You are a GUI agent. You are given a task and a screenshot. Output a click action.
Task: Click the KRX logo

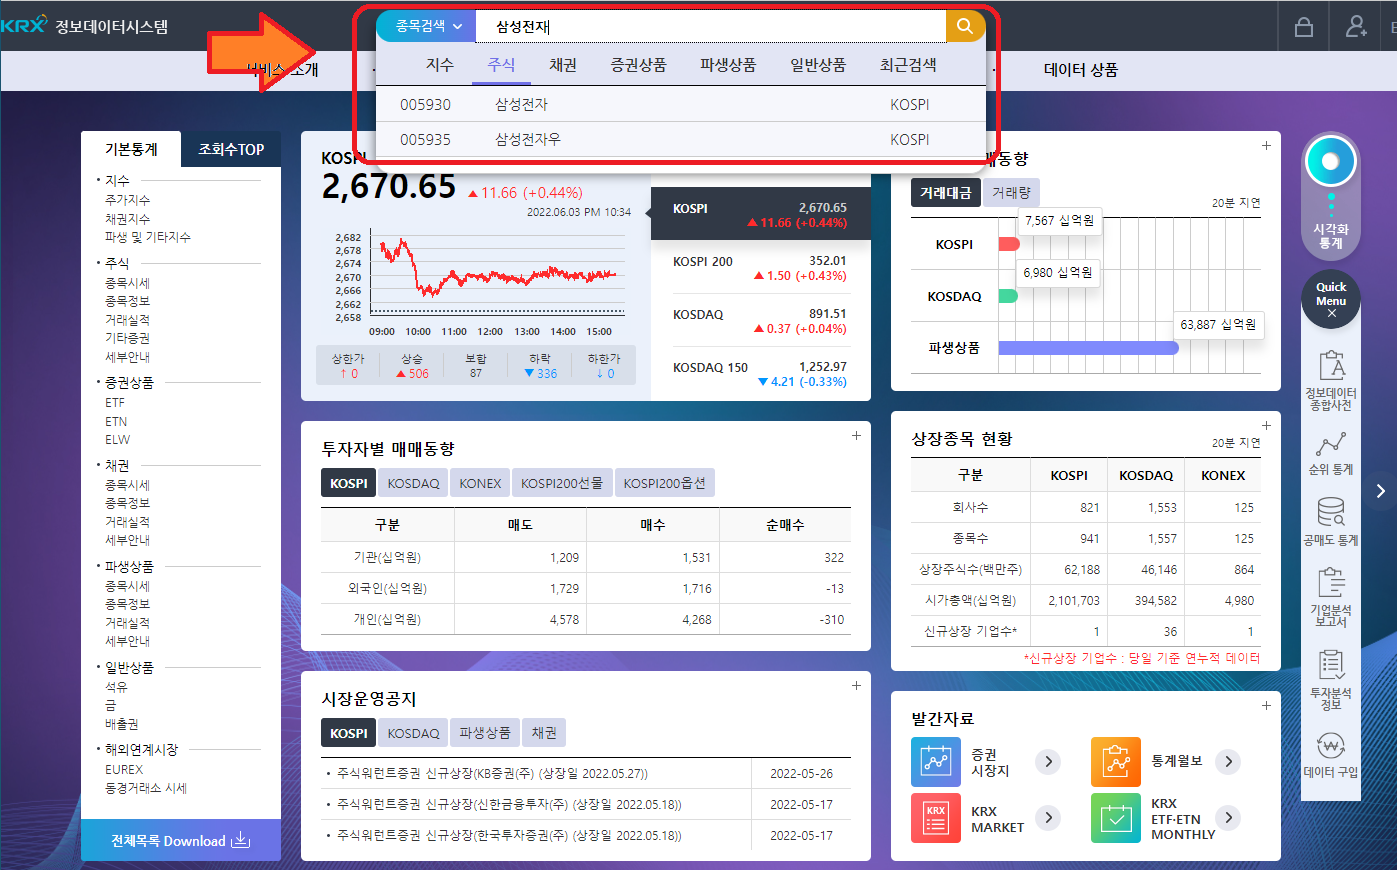(24, 25)
